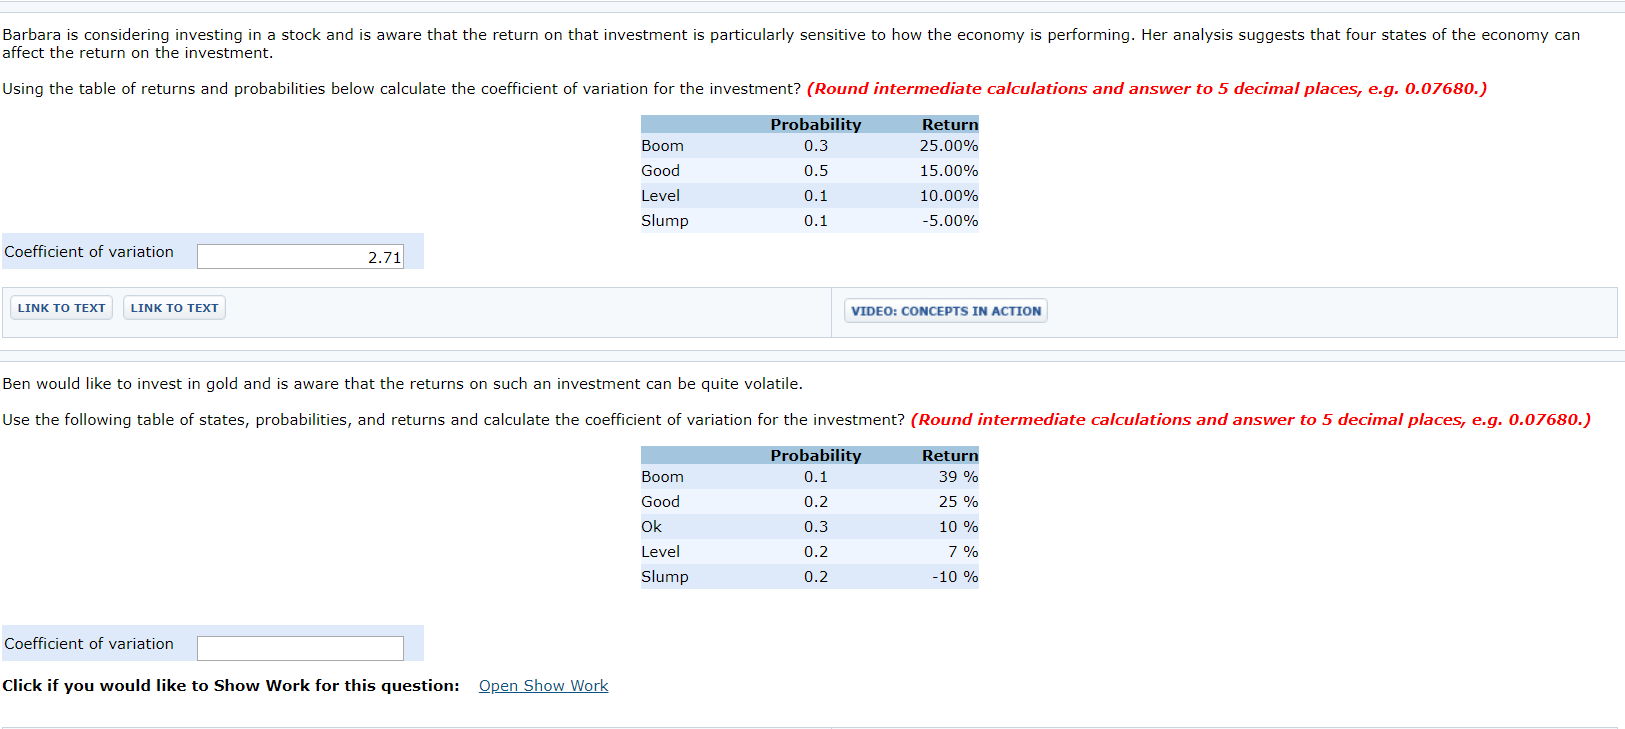Click the 39 % Boom return in Ben's table

960,476
